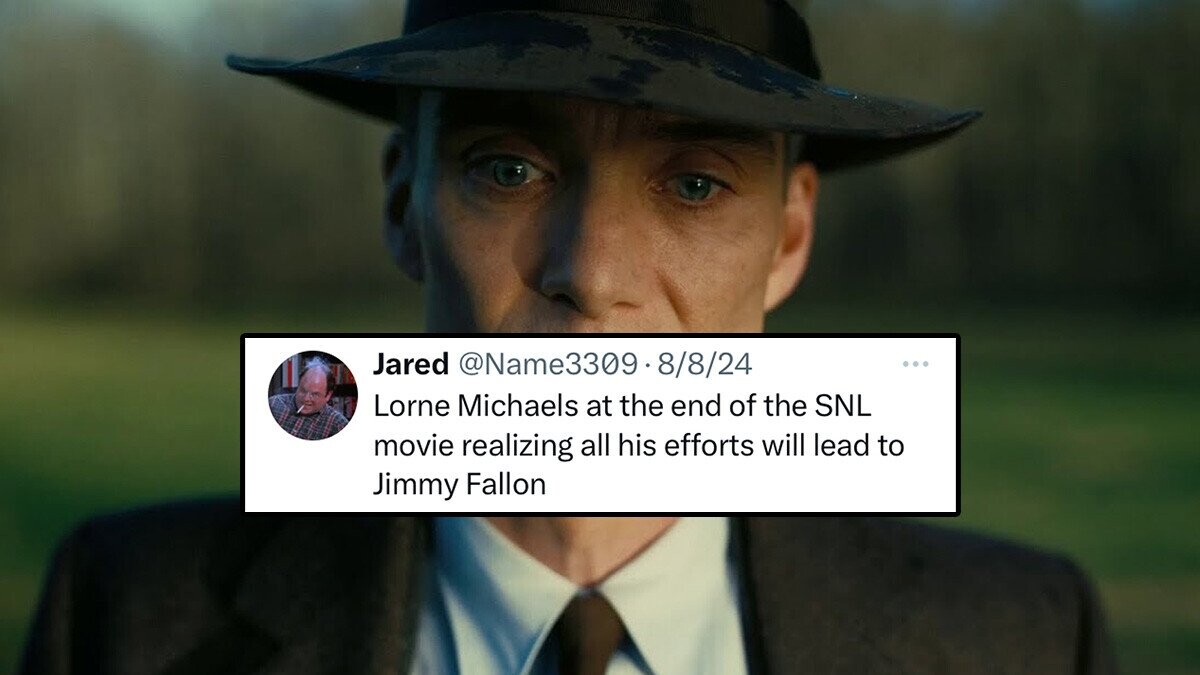Click the man's right-side eye
Viewport: 1200px width, 675px height.
pyautogui.click(x=695, y=186)
